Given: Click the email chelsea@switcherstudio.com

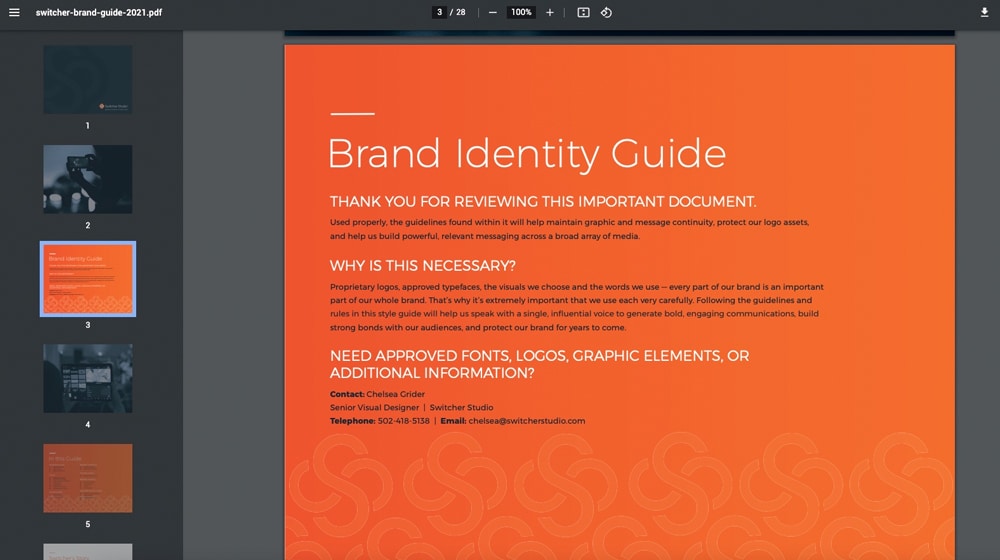Looking at the screenshot, I should (527, 421).
